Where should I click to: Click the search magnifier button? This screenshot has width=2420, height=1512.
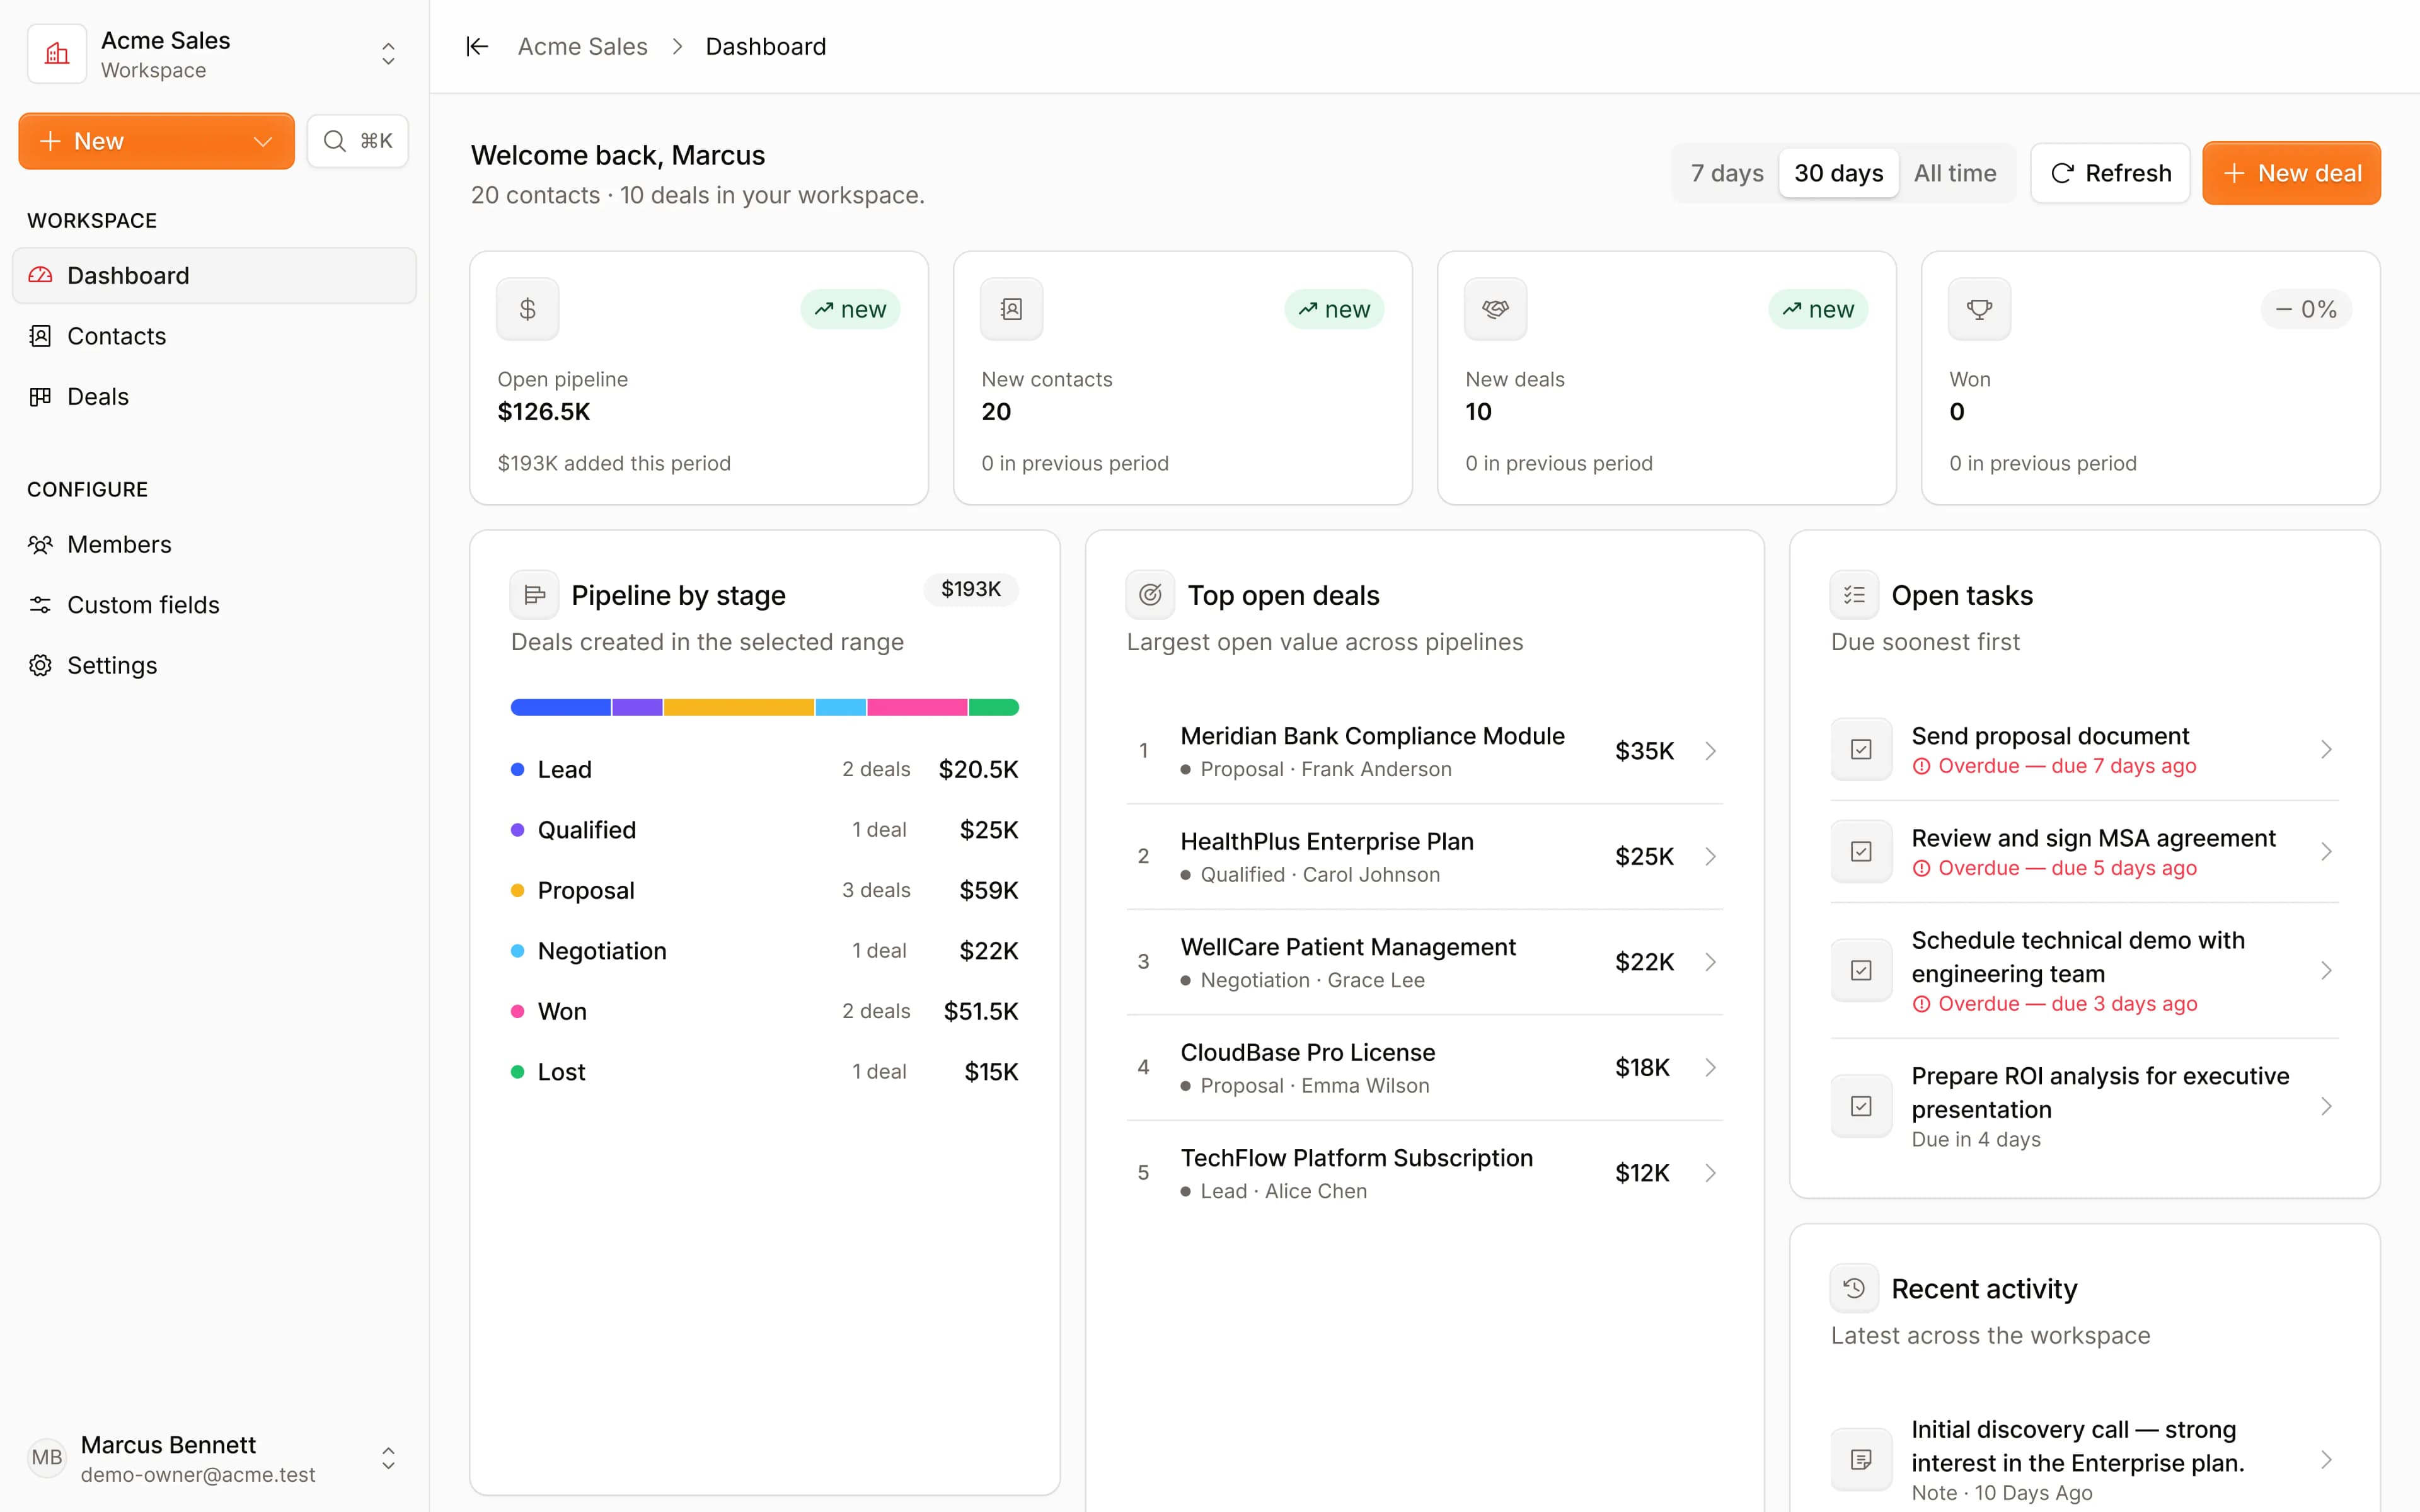358,141
